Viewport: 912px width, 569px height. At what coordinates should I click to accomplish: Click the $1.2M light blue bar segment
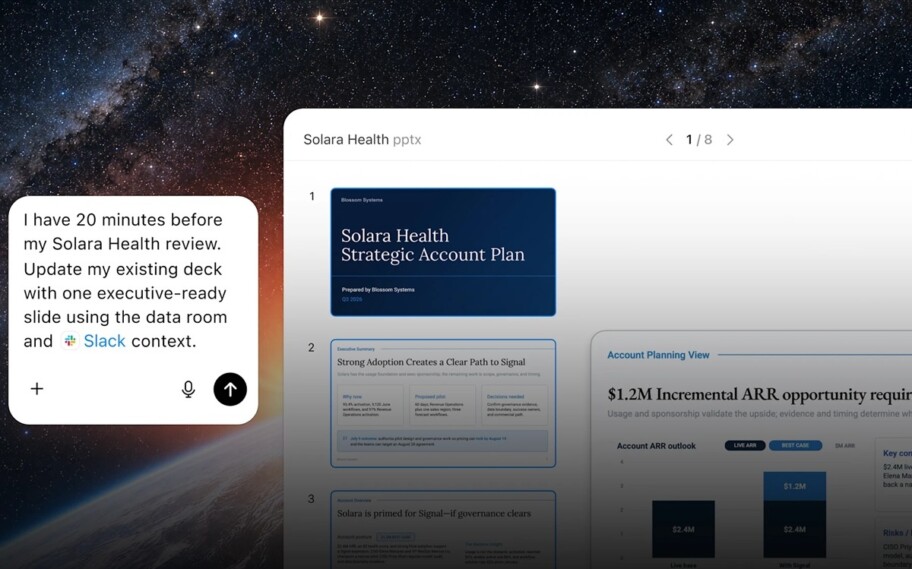[x=795, y=486]
